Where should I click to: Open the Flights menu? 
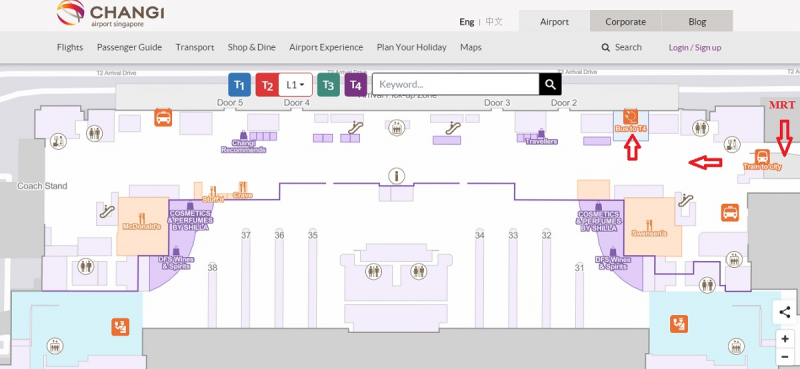pos(70,47)
